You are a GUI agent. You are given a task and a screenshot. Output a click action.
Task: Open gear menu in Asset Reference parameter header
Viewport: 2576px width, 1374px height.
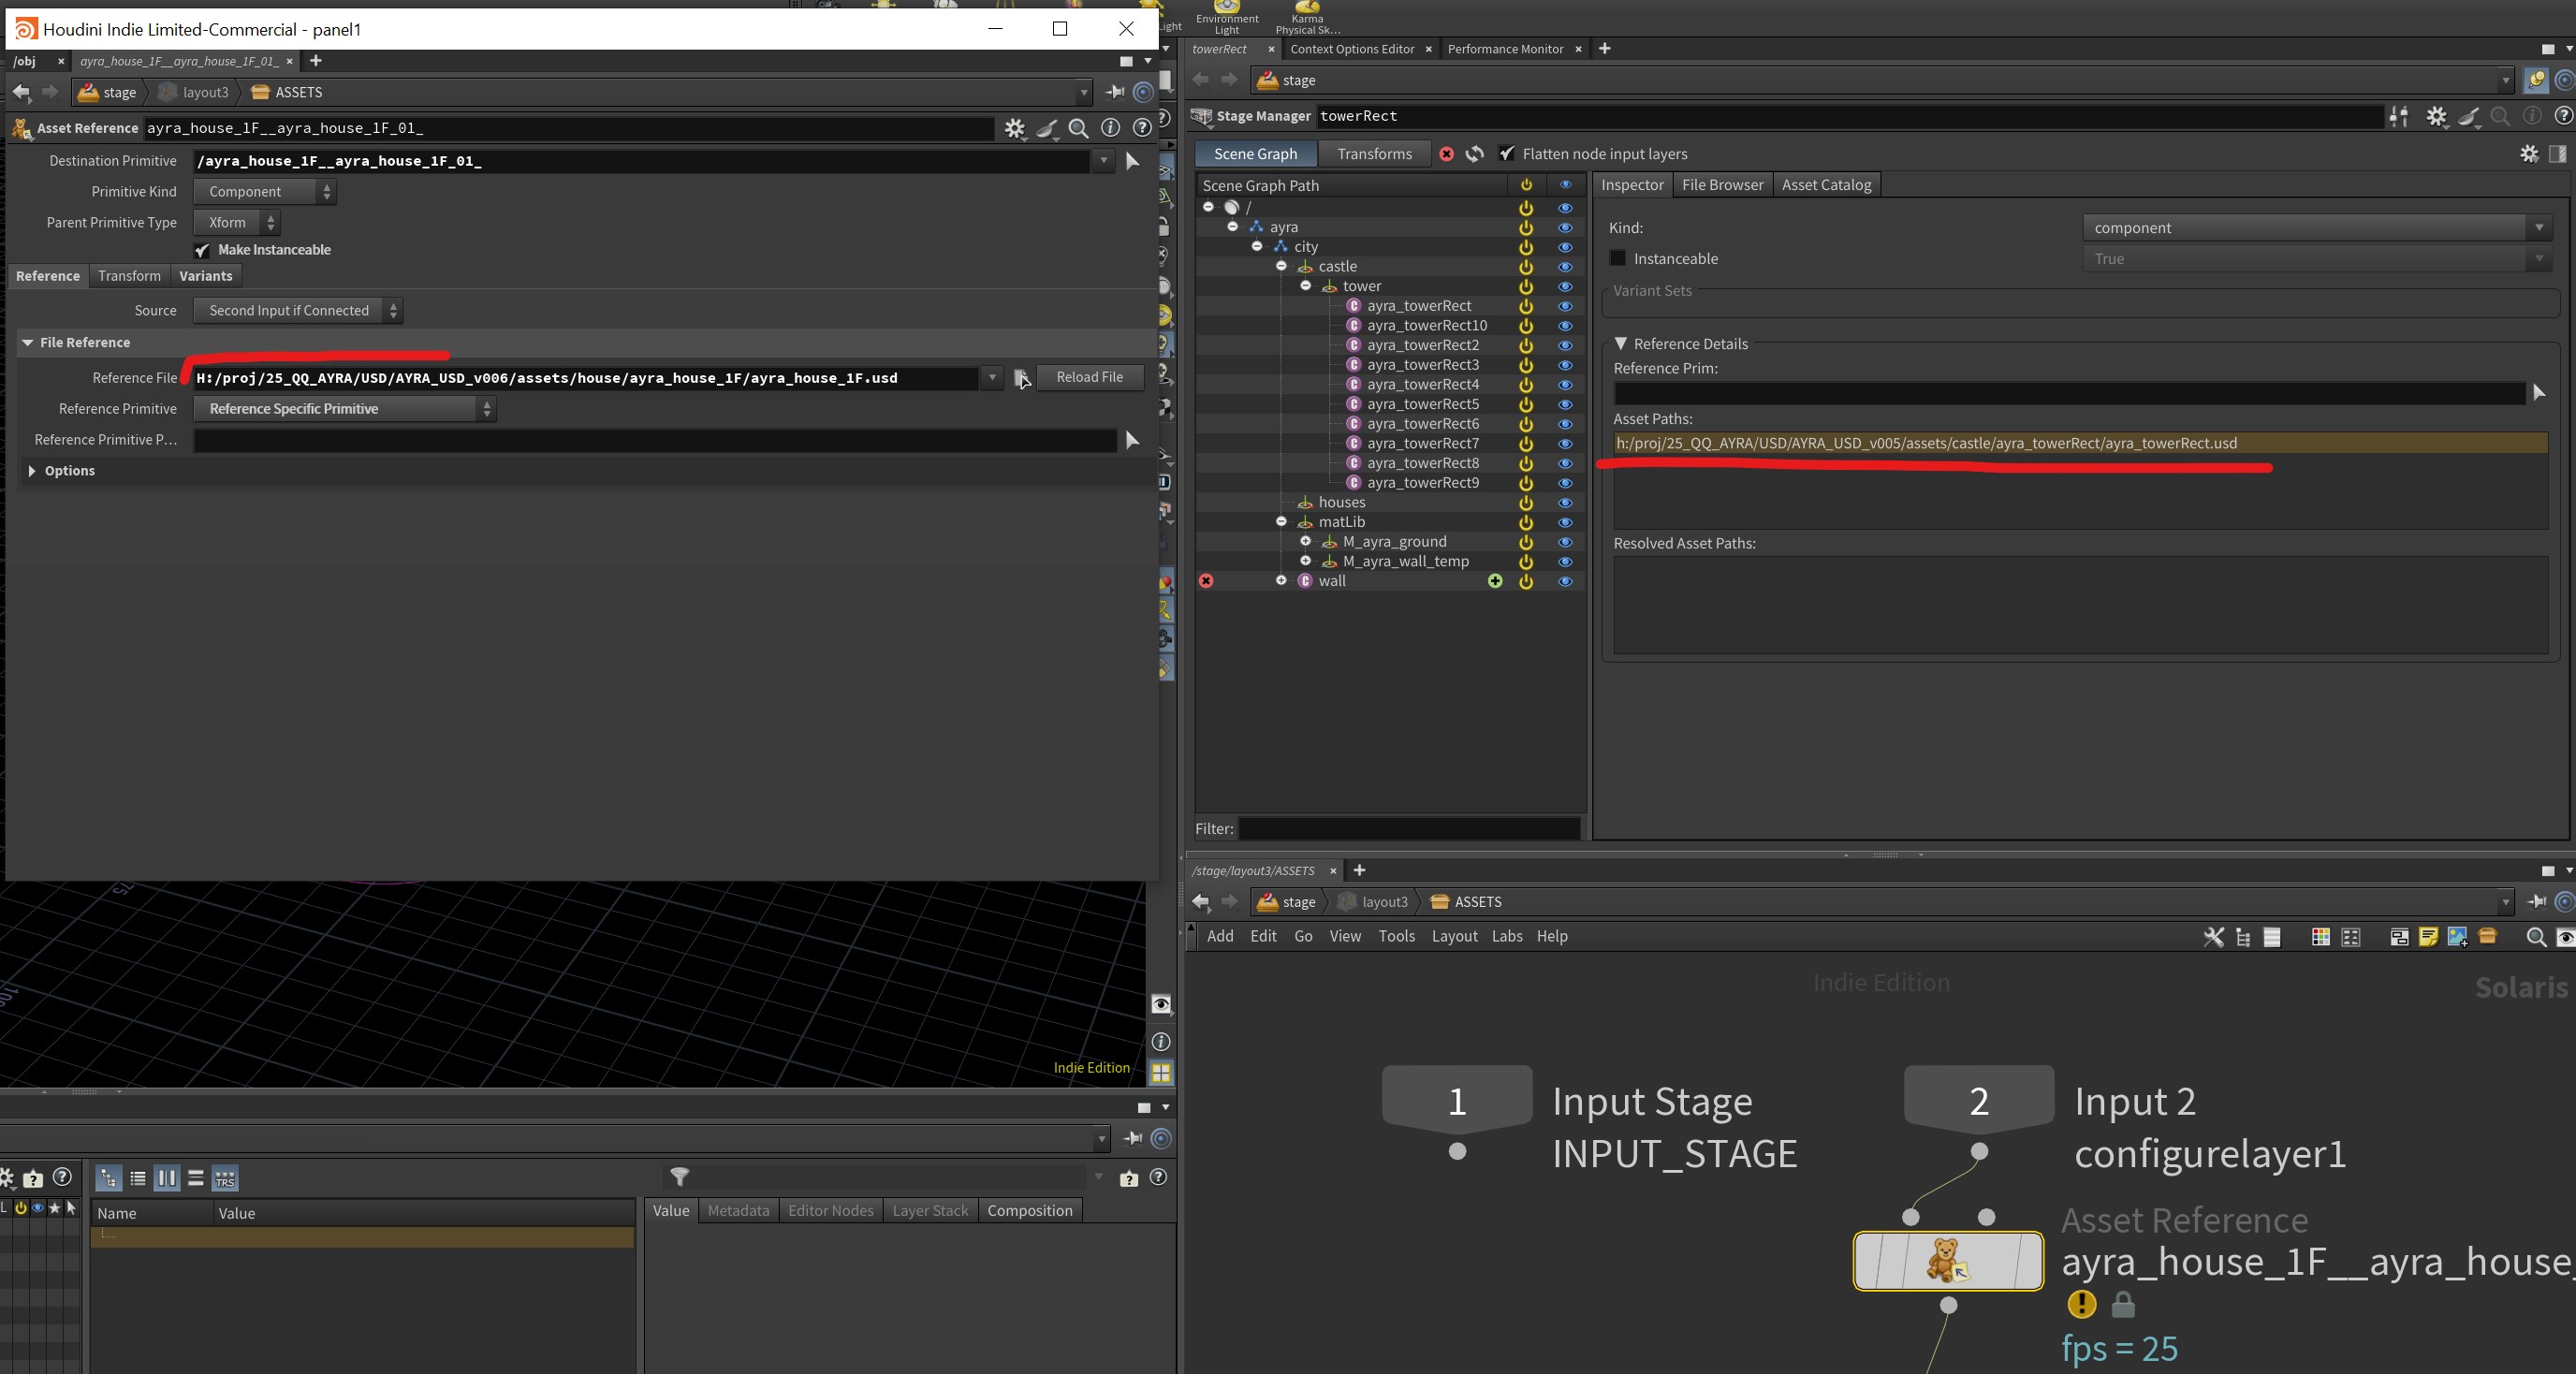click(1015, 128)
